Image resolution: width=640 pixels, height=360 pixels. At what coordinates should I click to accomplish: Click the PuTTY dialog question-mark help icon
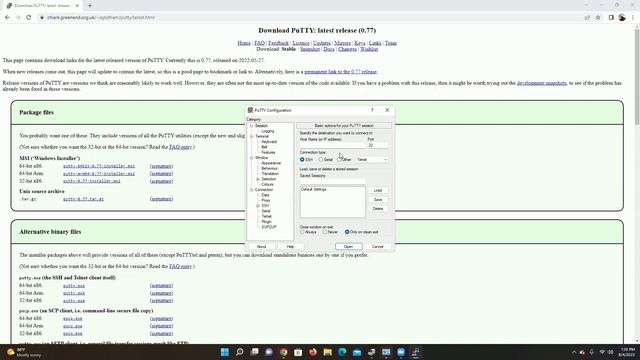click(372, 110)
